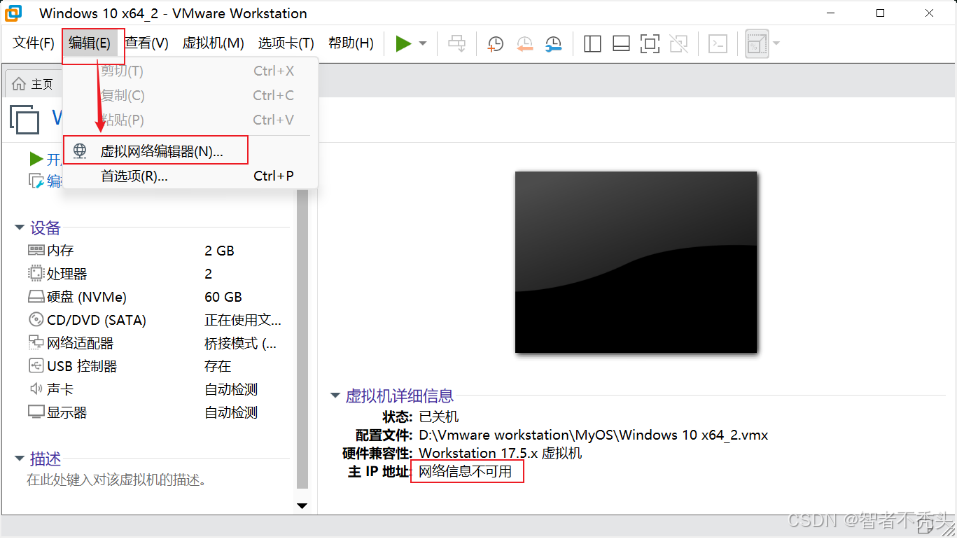Click the globe icon of virtual network editor

coord(80,151)
